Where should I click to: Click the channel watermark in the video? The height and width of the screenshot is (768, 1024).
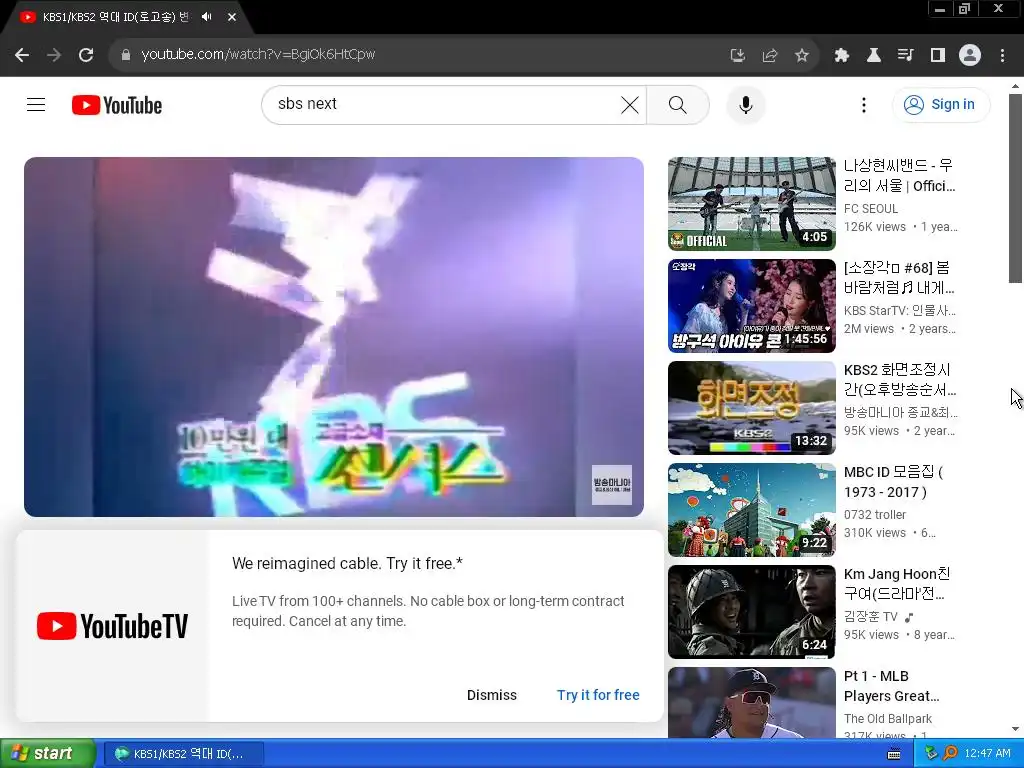(611, 484)
